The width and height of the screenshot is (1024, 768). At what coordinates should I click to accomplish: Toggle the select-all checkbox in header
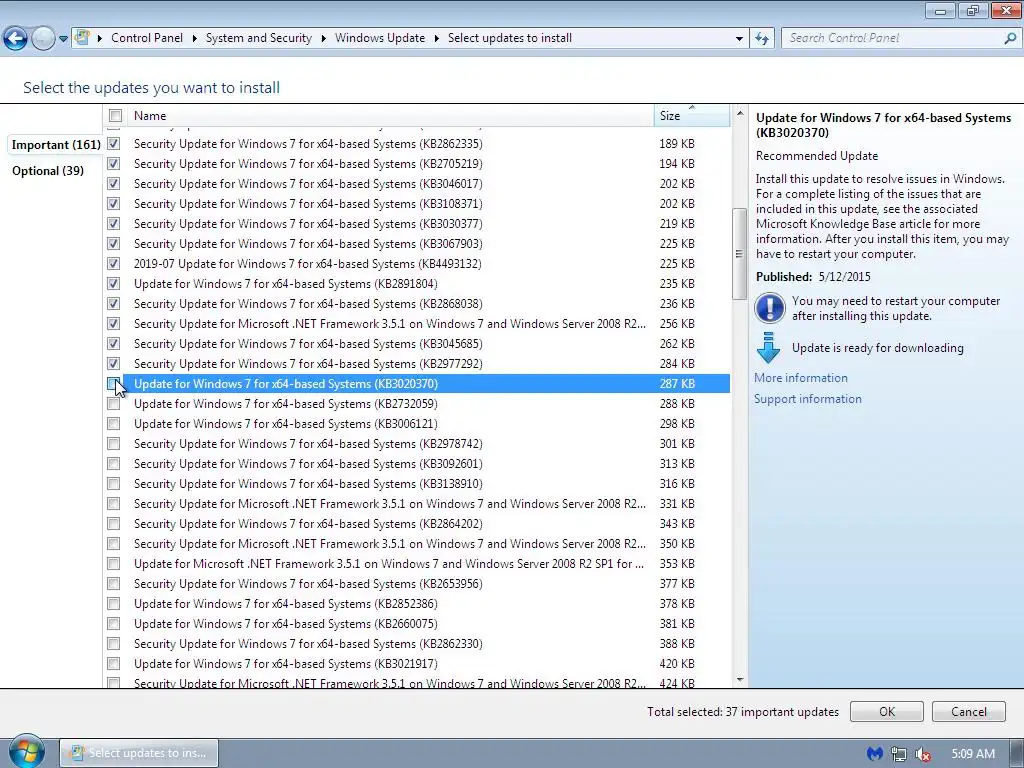(116, 116)
